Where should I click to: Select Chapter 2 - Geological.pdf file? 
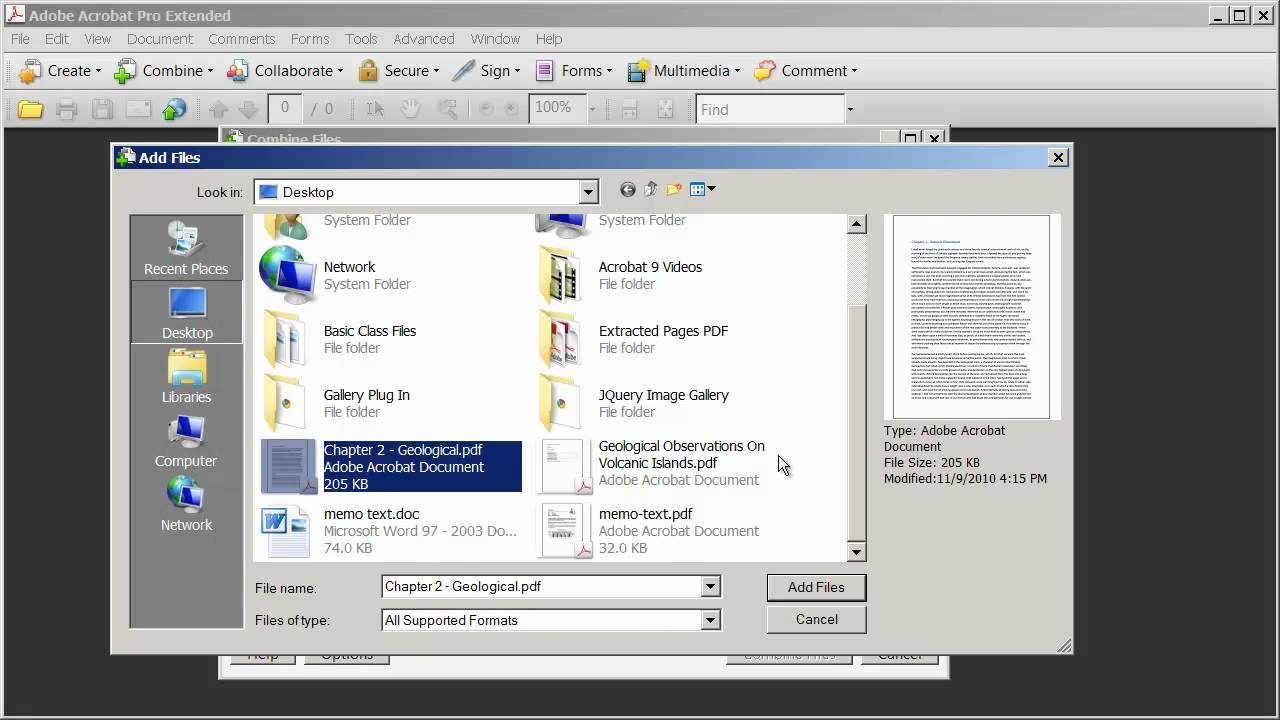(391, 467)
